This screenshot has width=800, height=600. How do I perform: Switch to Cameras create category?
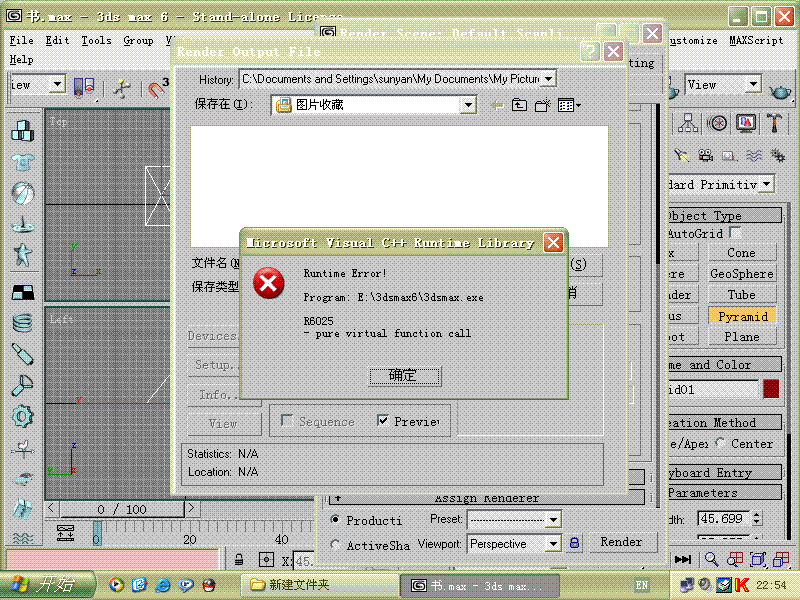(x=706, y=155)
